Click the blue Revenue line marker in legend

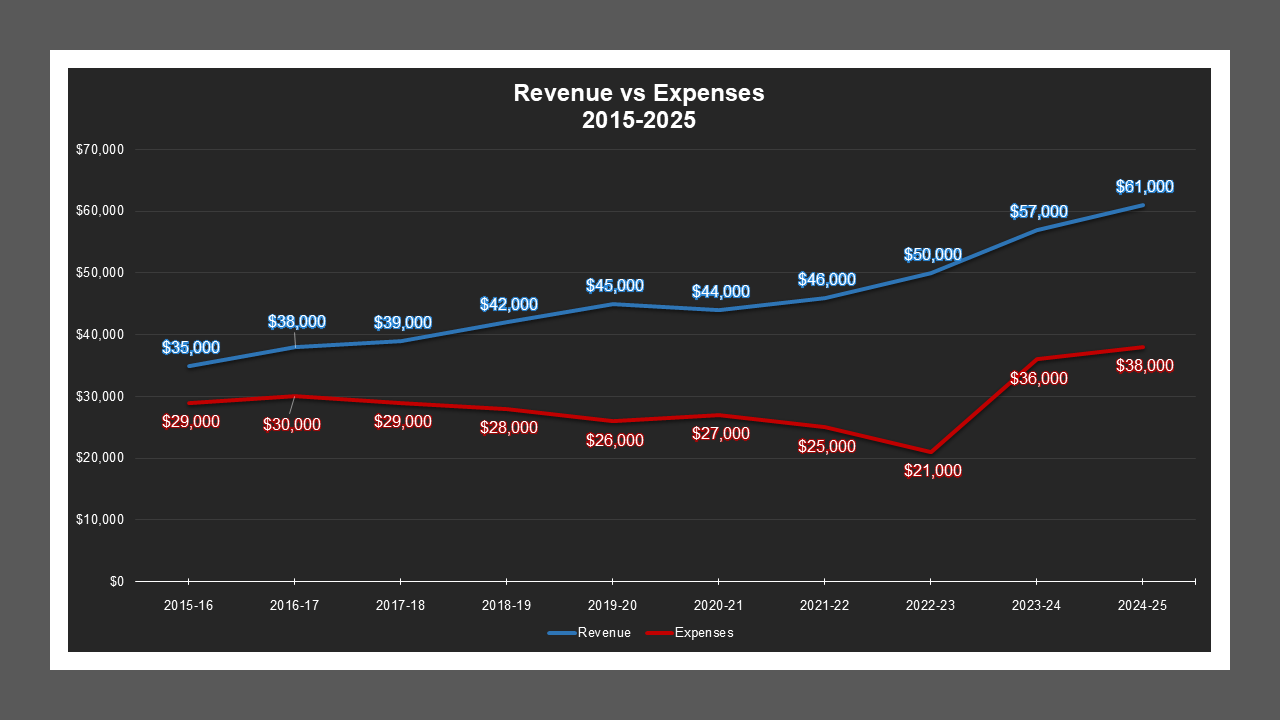(x=560, y=632)
